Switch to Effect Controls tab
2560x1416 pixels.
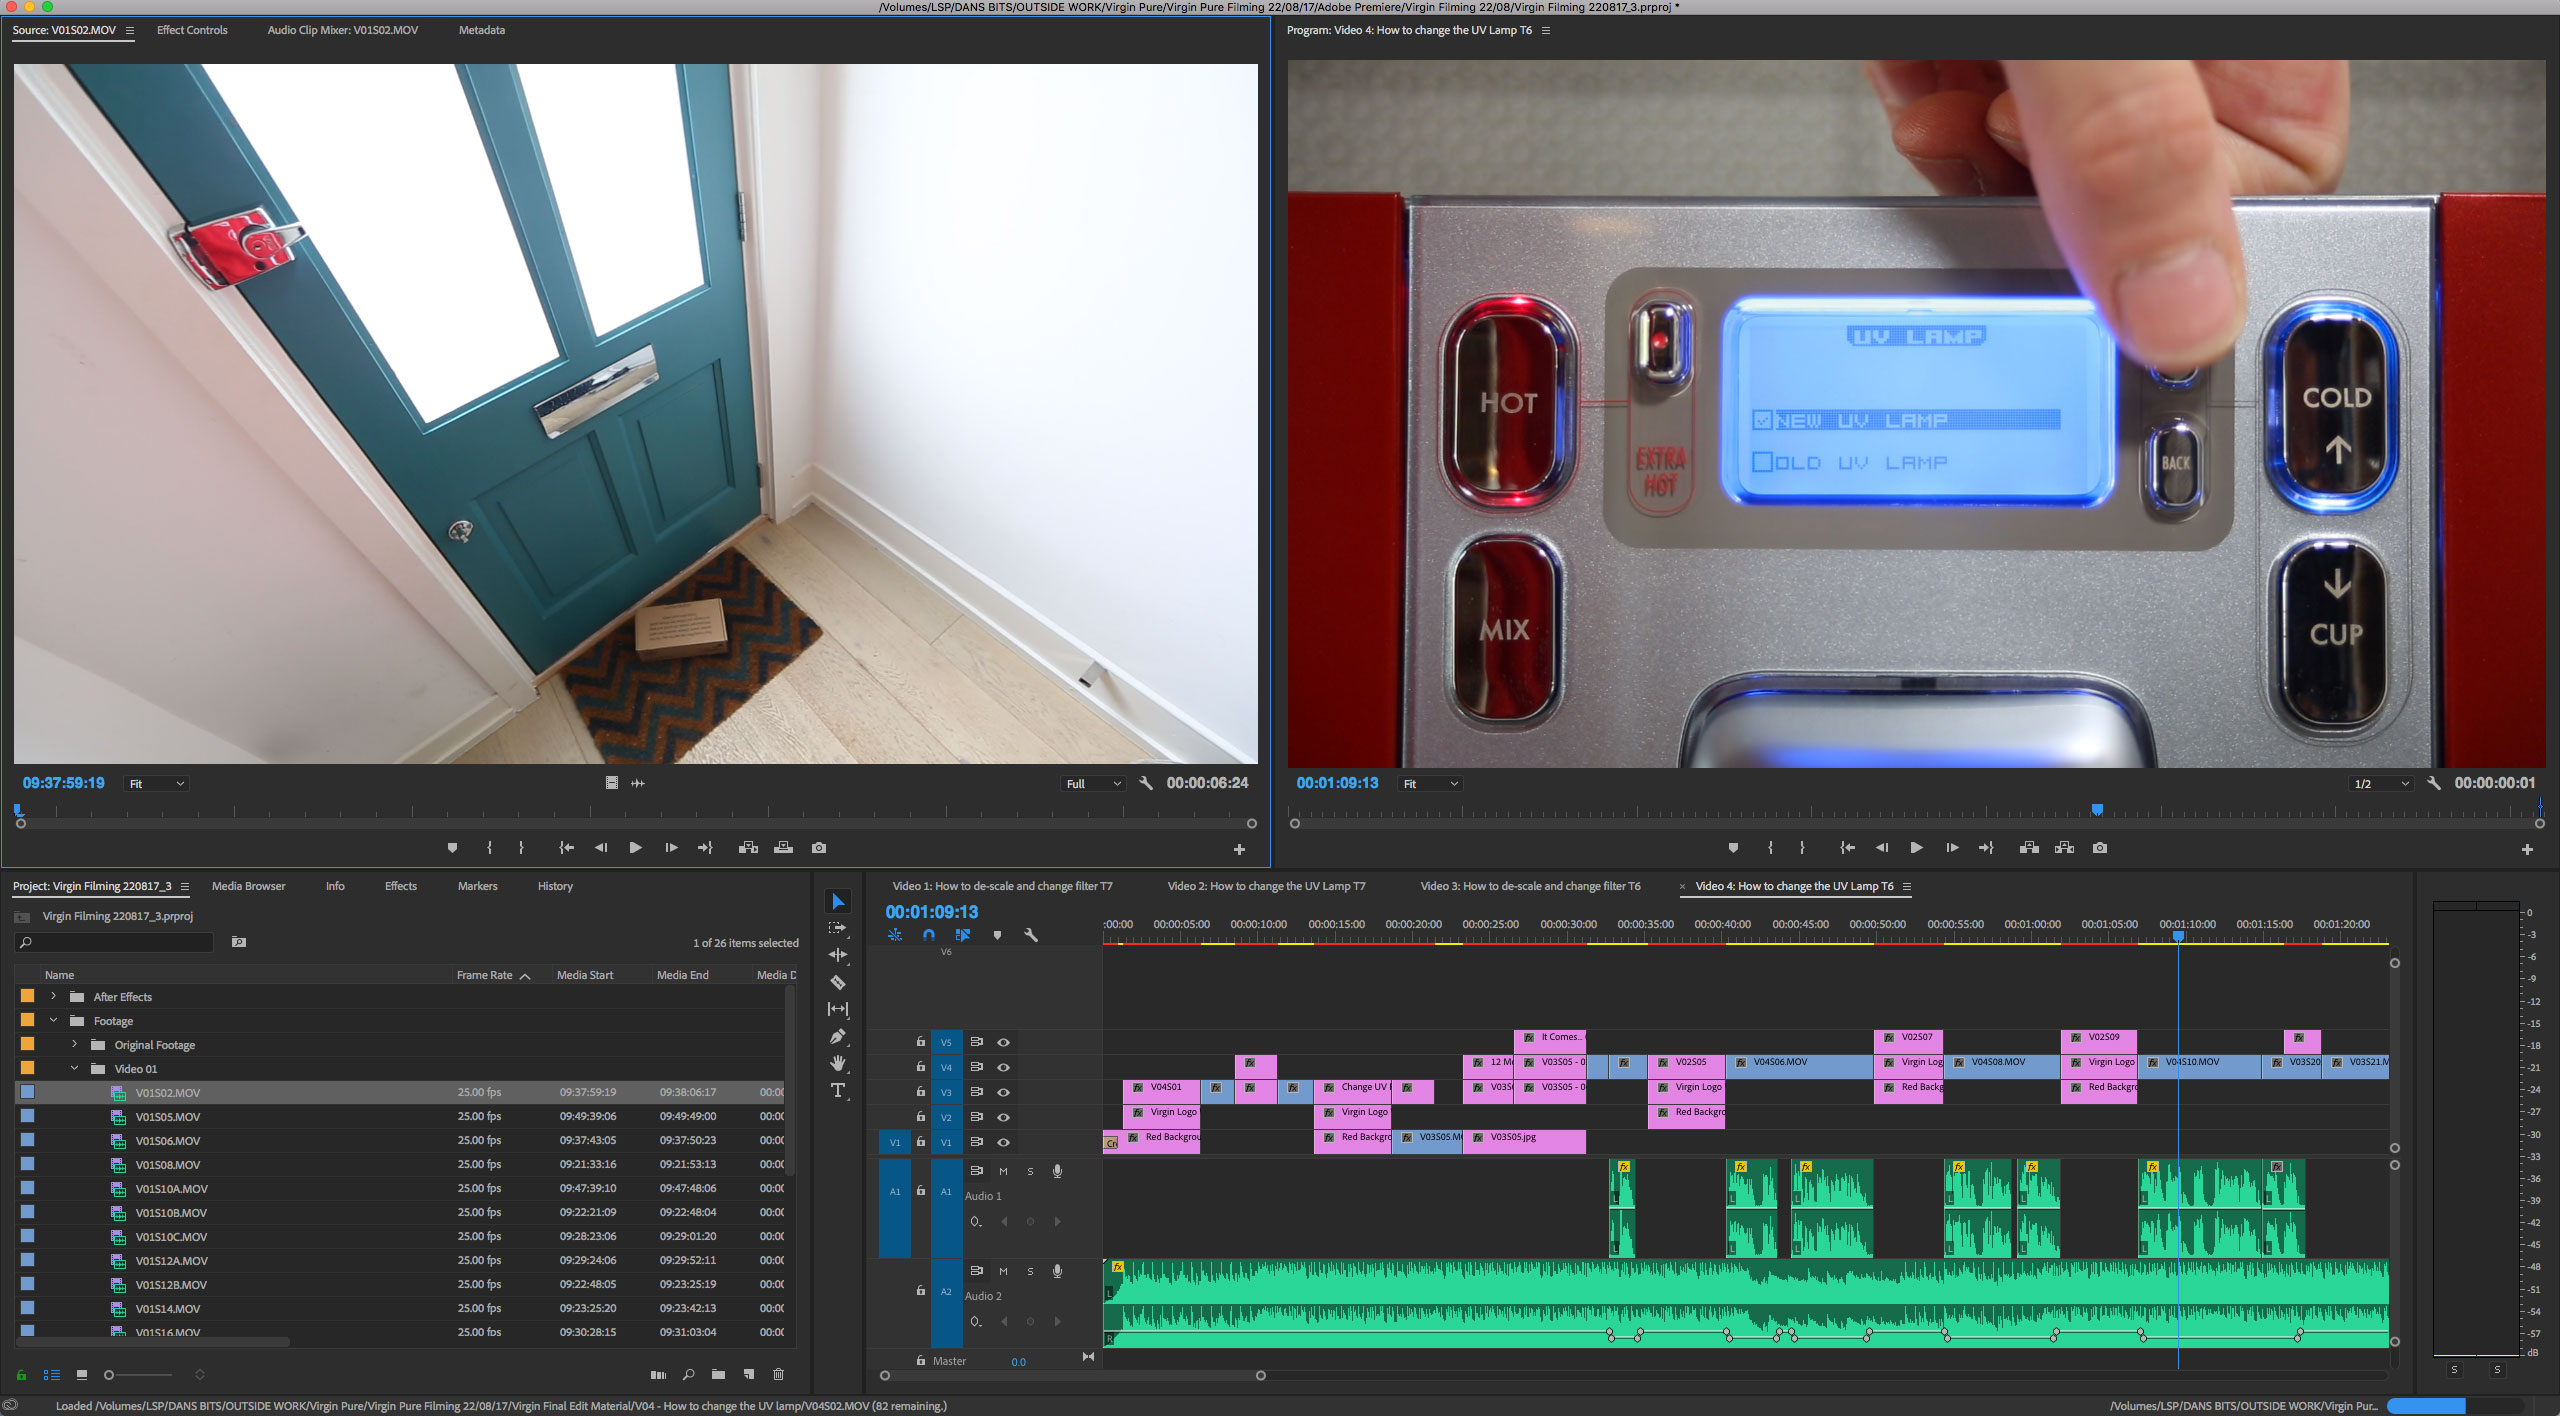(x=192, y=30)
